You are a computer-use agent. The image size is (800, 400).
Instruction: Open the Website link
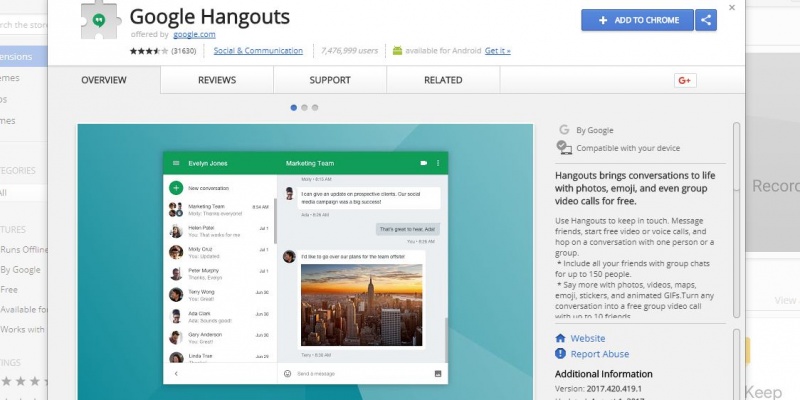click(588, 338)
